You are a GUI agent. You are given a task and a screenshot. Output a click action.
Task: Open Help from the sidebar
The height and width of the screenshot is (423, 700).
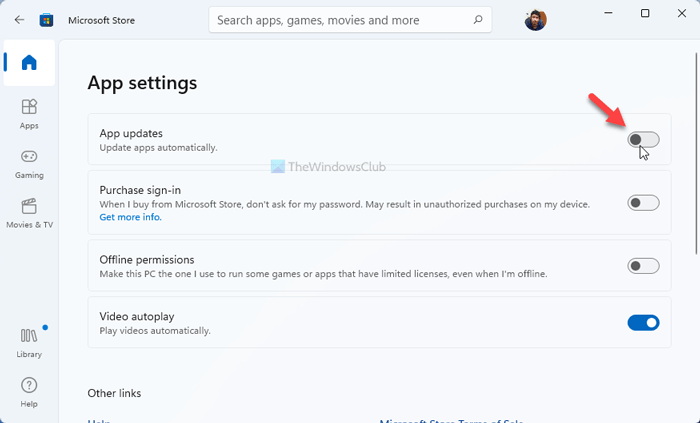29,392
